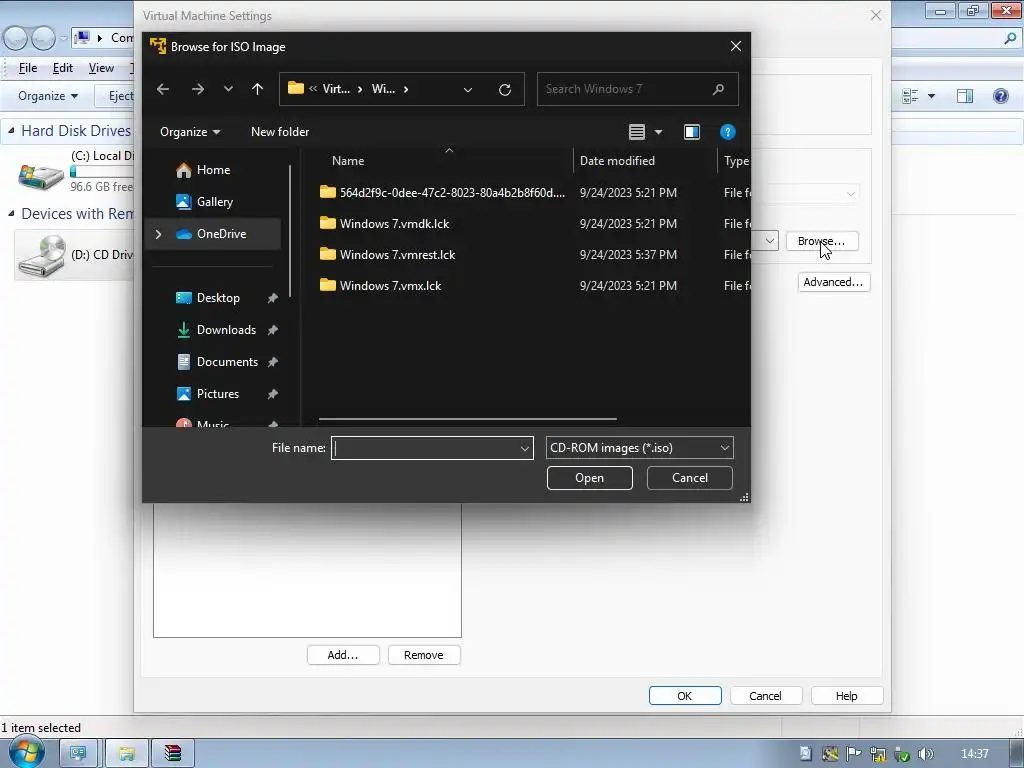Open the Organize menu in file dialog
Screen dimensions: 1024x768
tap(190, 132)
